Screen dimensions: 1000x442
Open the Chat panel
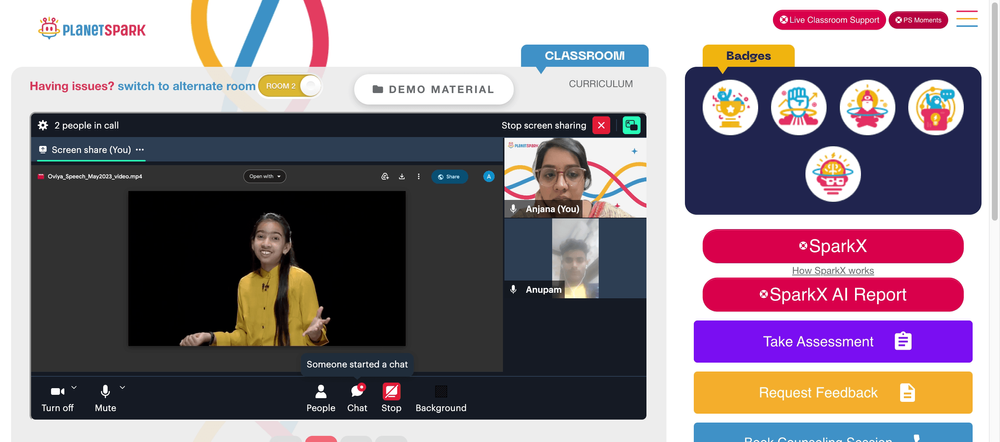357,399
